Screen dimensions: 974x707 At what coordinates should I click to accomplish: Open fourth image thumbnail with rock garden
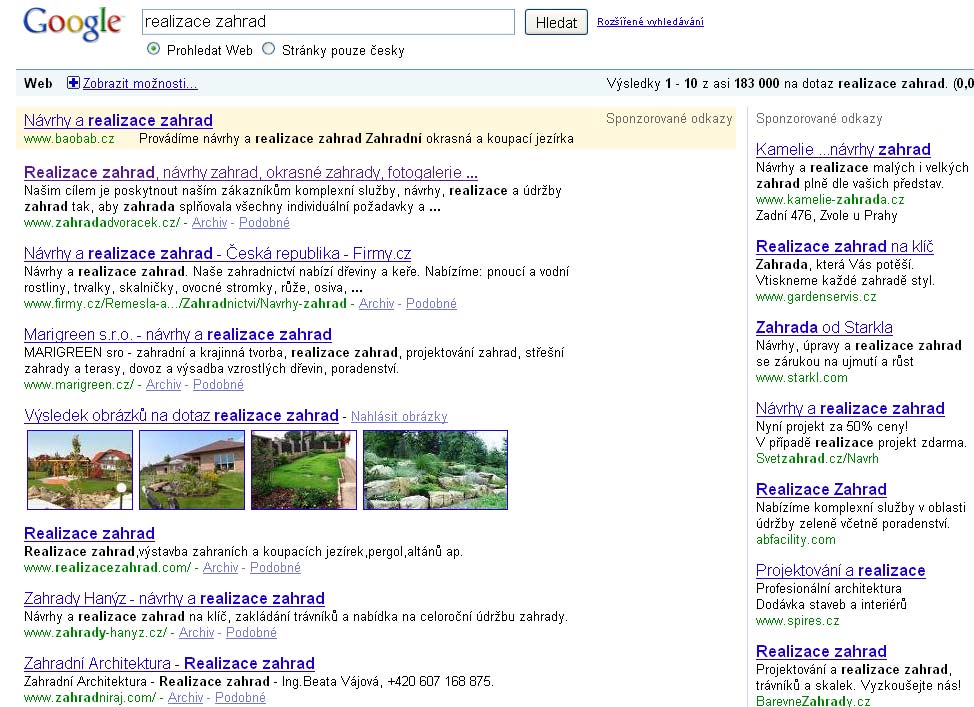[x=435, y=470]
